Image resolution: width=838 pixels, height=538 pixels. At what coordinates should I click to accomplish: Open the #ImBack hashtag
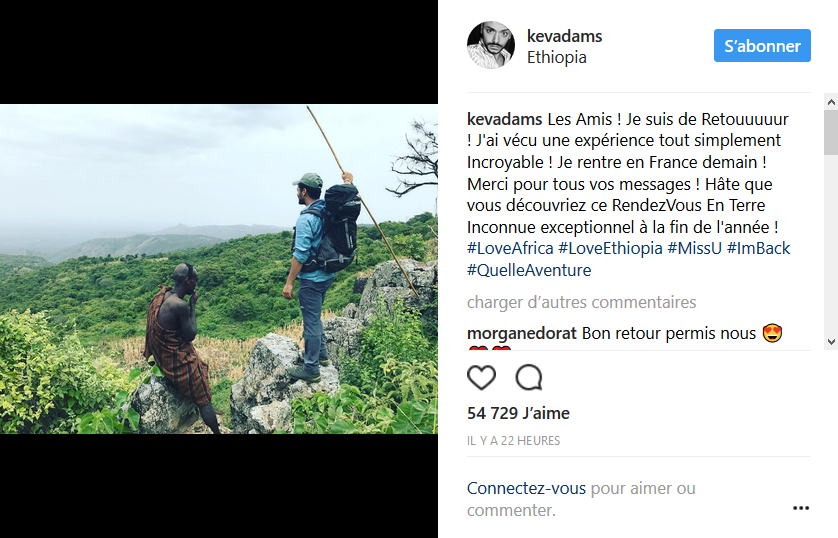[x=758, y=248]
